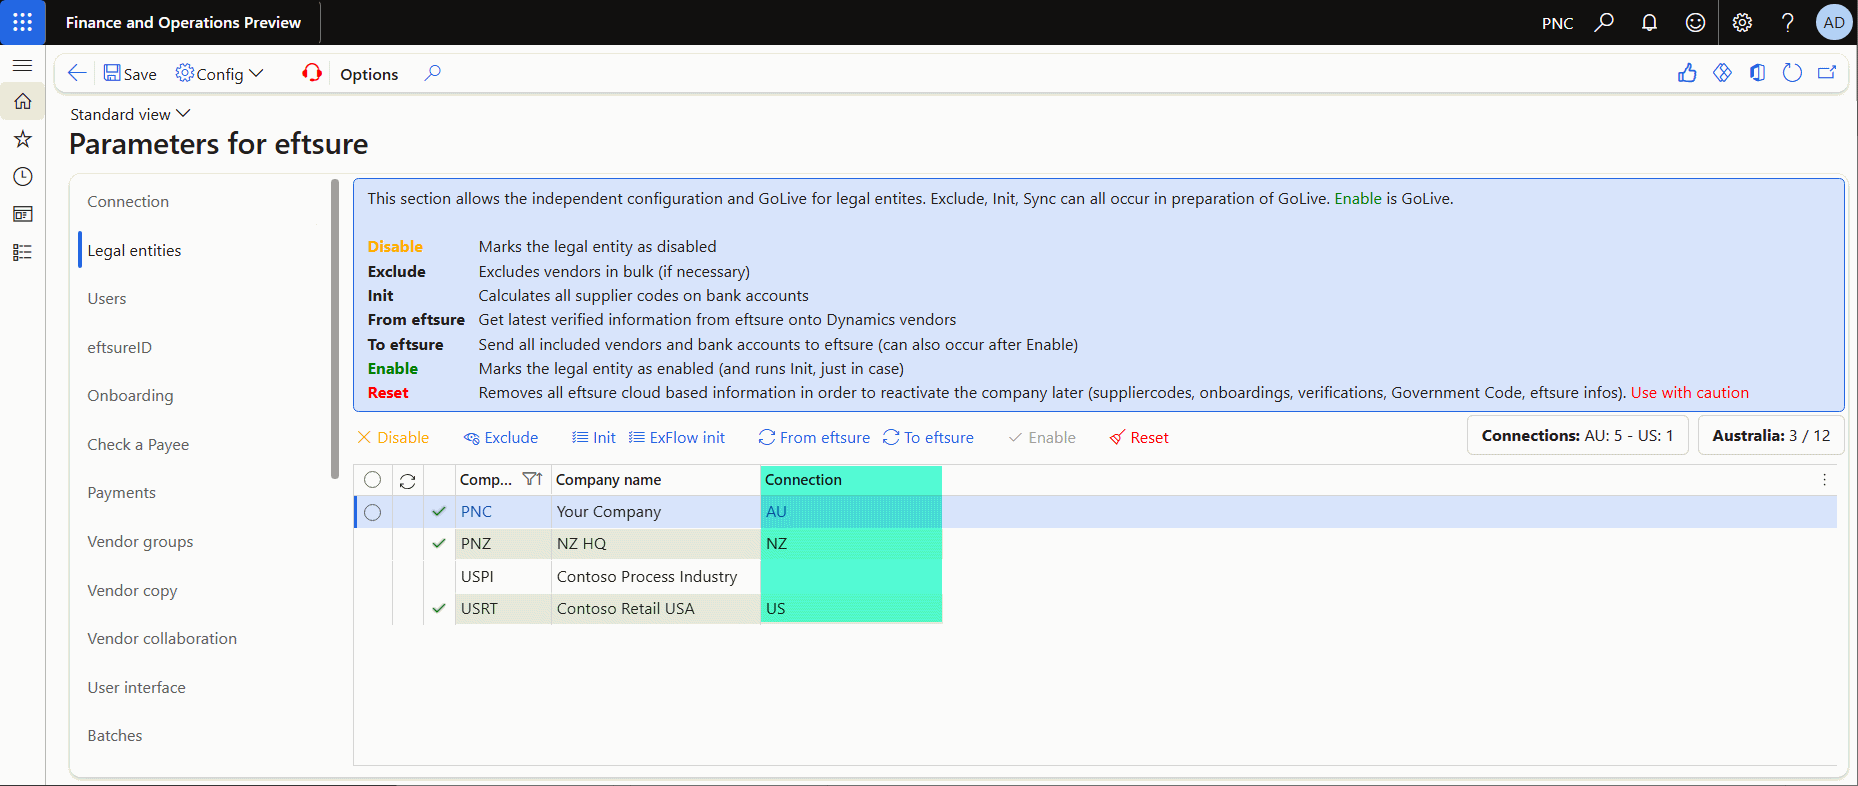The height and width of the screenshot is (786, 1858).
Task: Click the diamond Power Apps icon
Action: coord(1722,73)
